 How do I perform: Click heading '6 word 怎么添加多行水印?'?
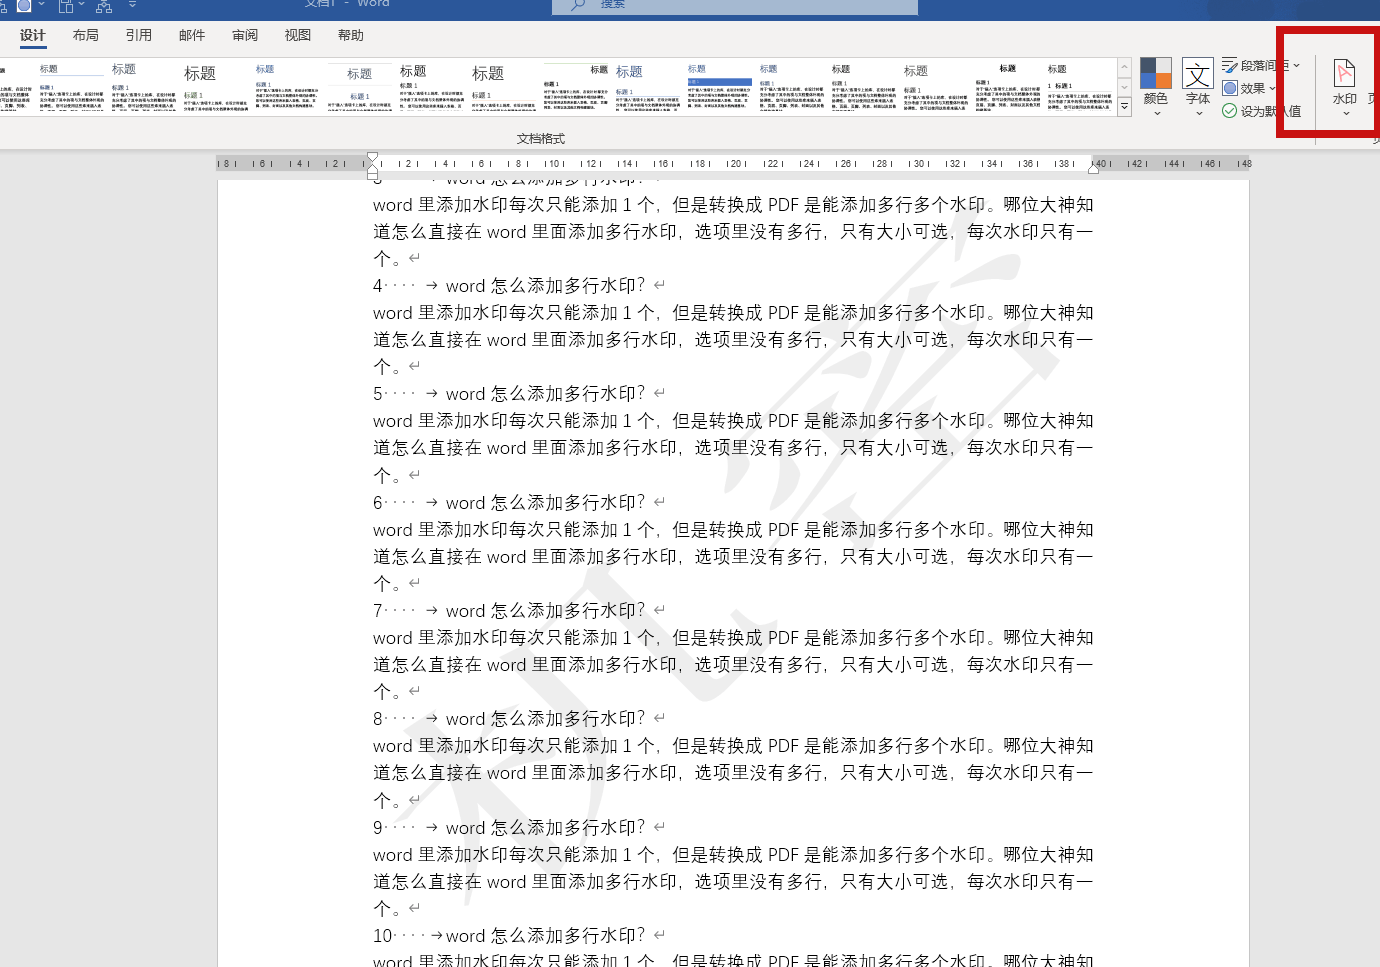click(509, 503)
